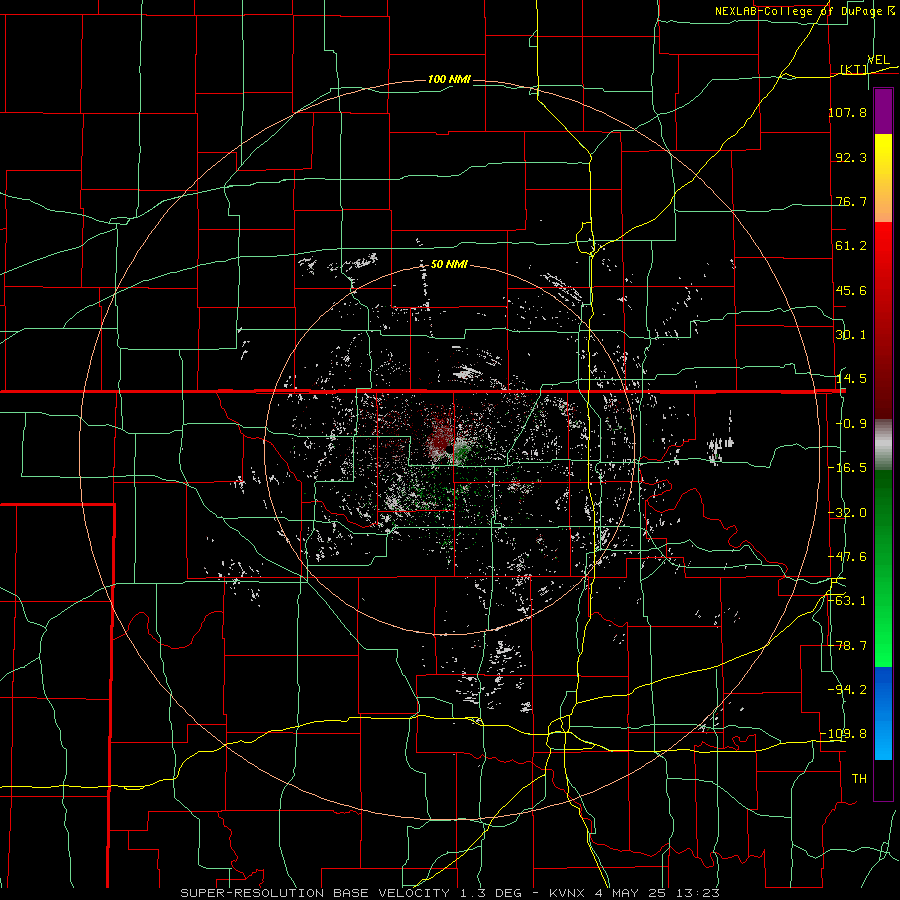Image resolution: width=900 pixels, height=900 pixels.
Task: Click the -16.5 velocity scale value
Action: [x=847, y=468]
